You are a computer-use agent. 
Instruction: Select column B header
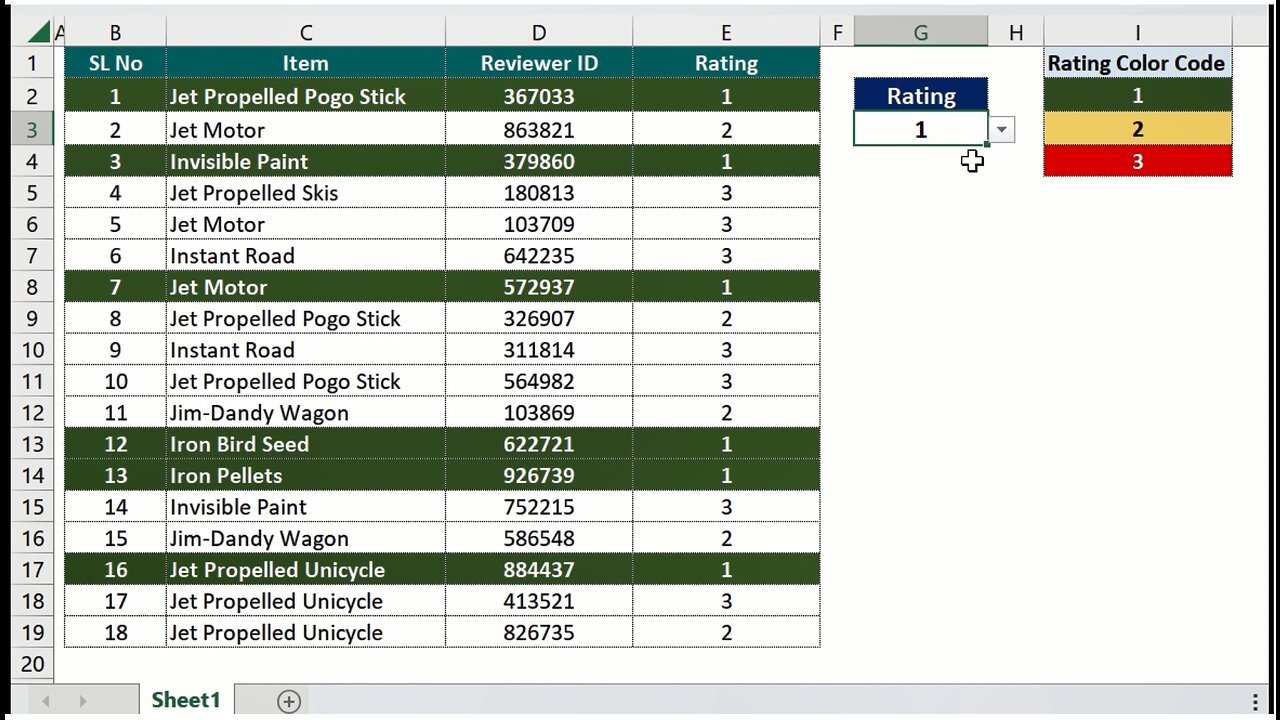click(115, 33)
